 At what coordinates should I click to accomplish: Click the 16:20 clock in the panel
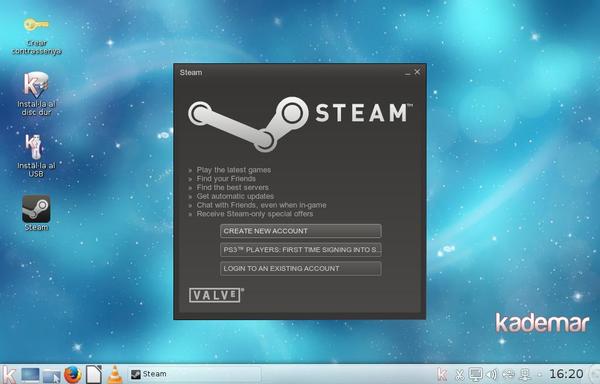[566, 374]
